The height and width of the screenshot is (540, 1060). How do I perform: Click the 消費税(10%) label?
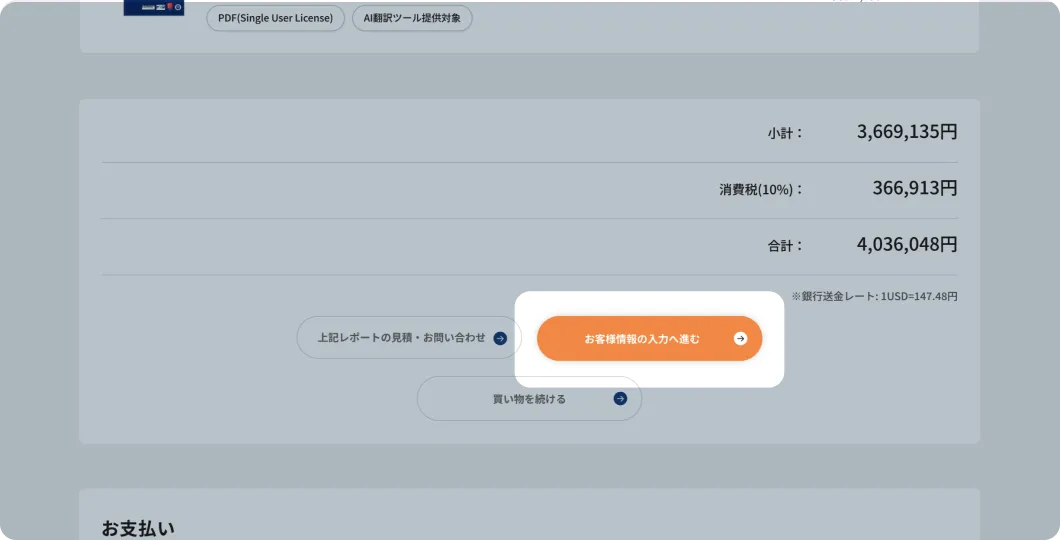[761, 189]
